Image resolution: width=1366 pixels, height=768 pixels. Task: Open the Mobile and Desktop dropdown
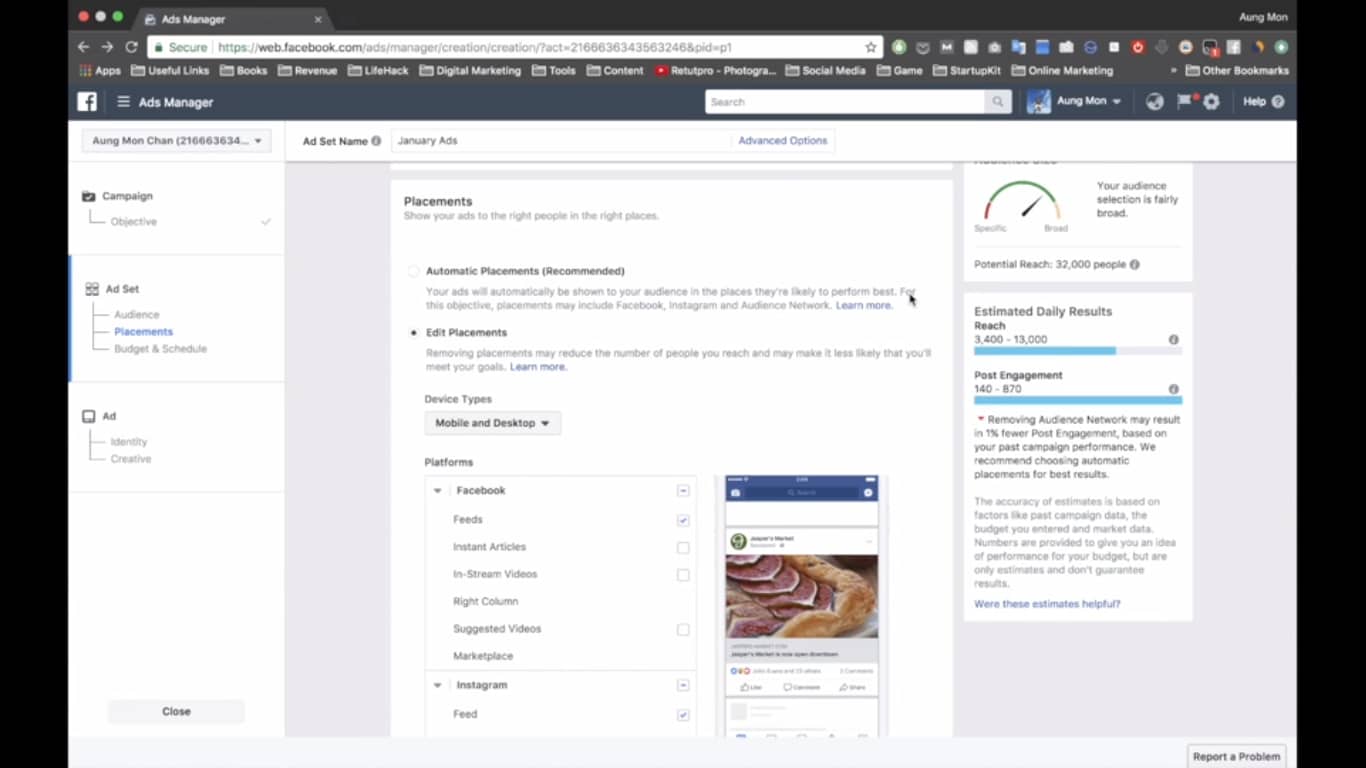click(492, 423)
